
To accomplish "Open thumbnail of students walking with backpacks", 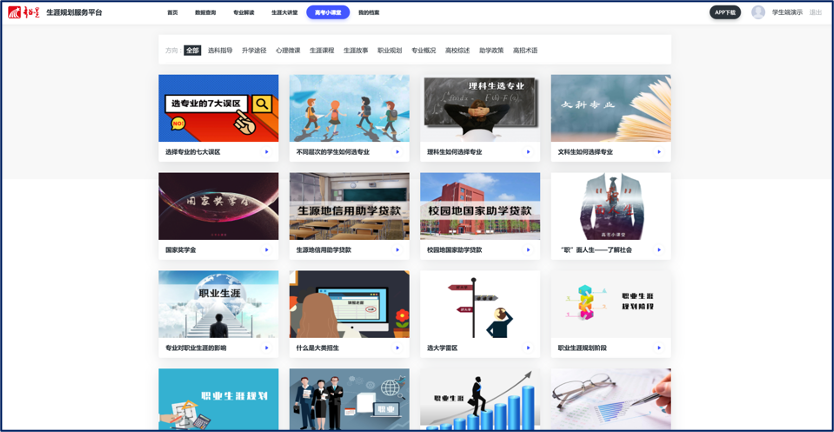I will click(349, 108).
